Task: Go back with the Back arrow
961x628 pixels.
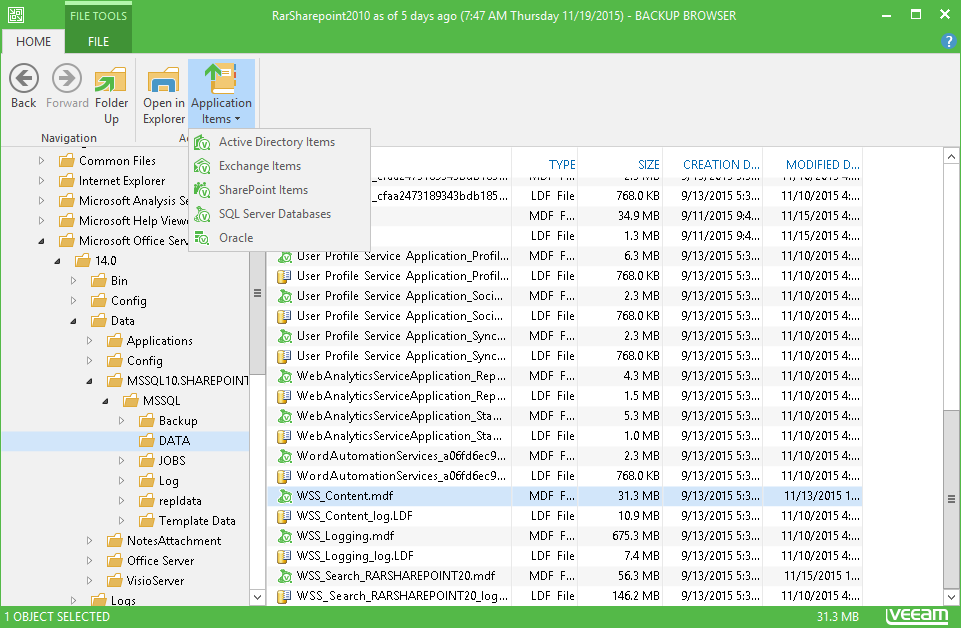Action: tap(24, 86)
